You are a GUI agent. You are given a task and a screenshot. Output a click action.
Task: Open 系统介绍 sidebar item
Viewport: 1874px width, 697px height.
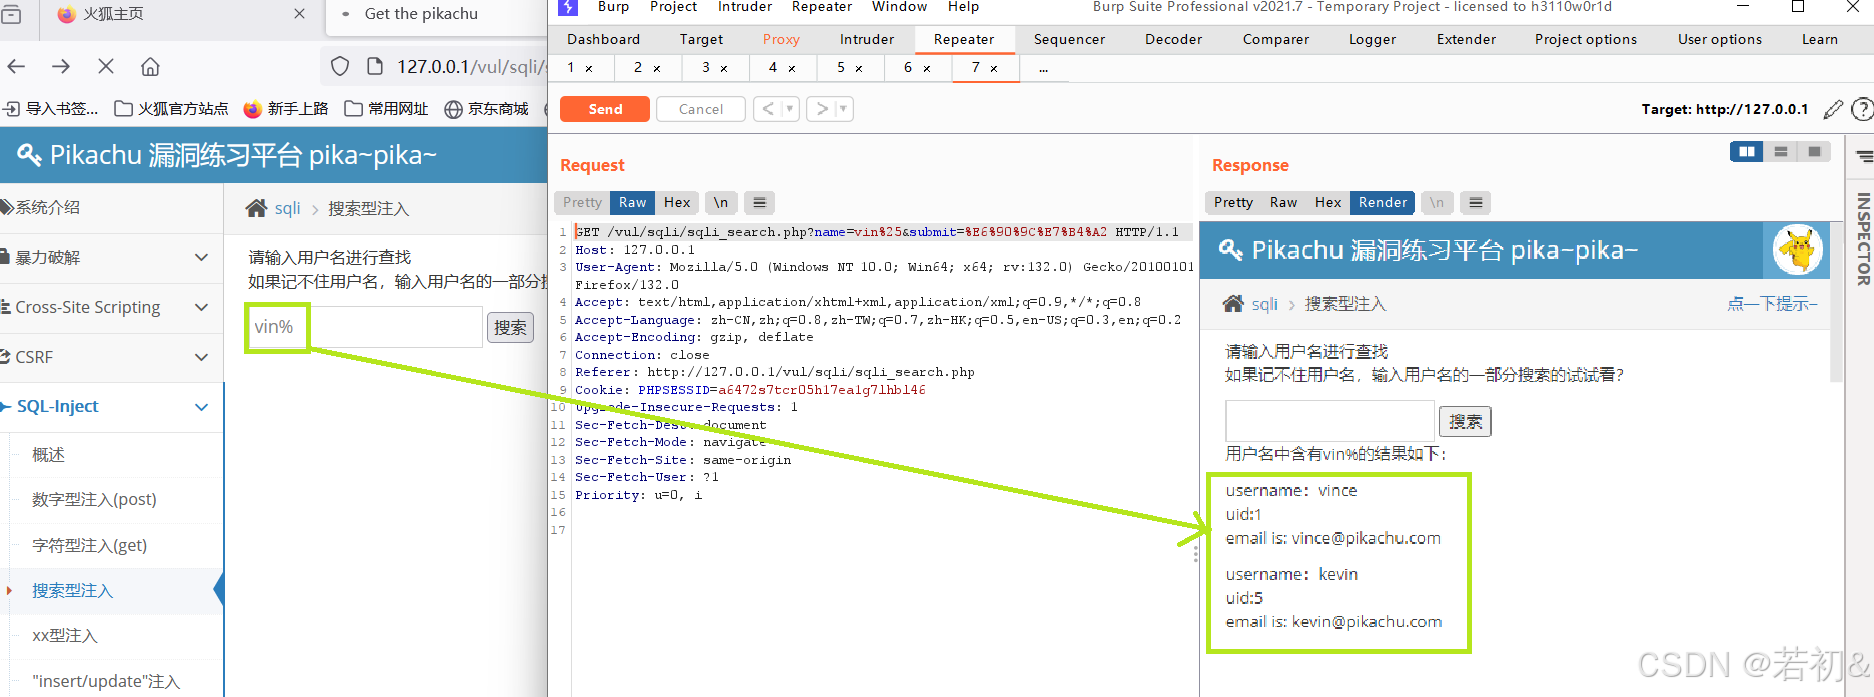(47, 207)
